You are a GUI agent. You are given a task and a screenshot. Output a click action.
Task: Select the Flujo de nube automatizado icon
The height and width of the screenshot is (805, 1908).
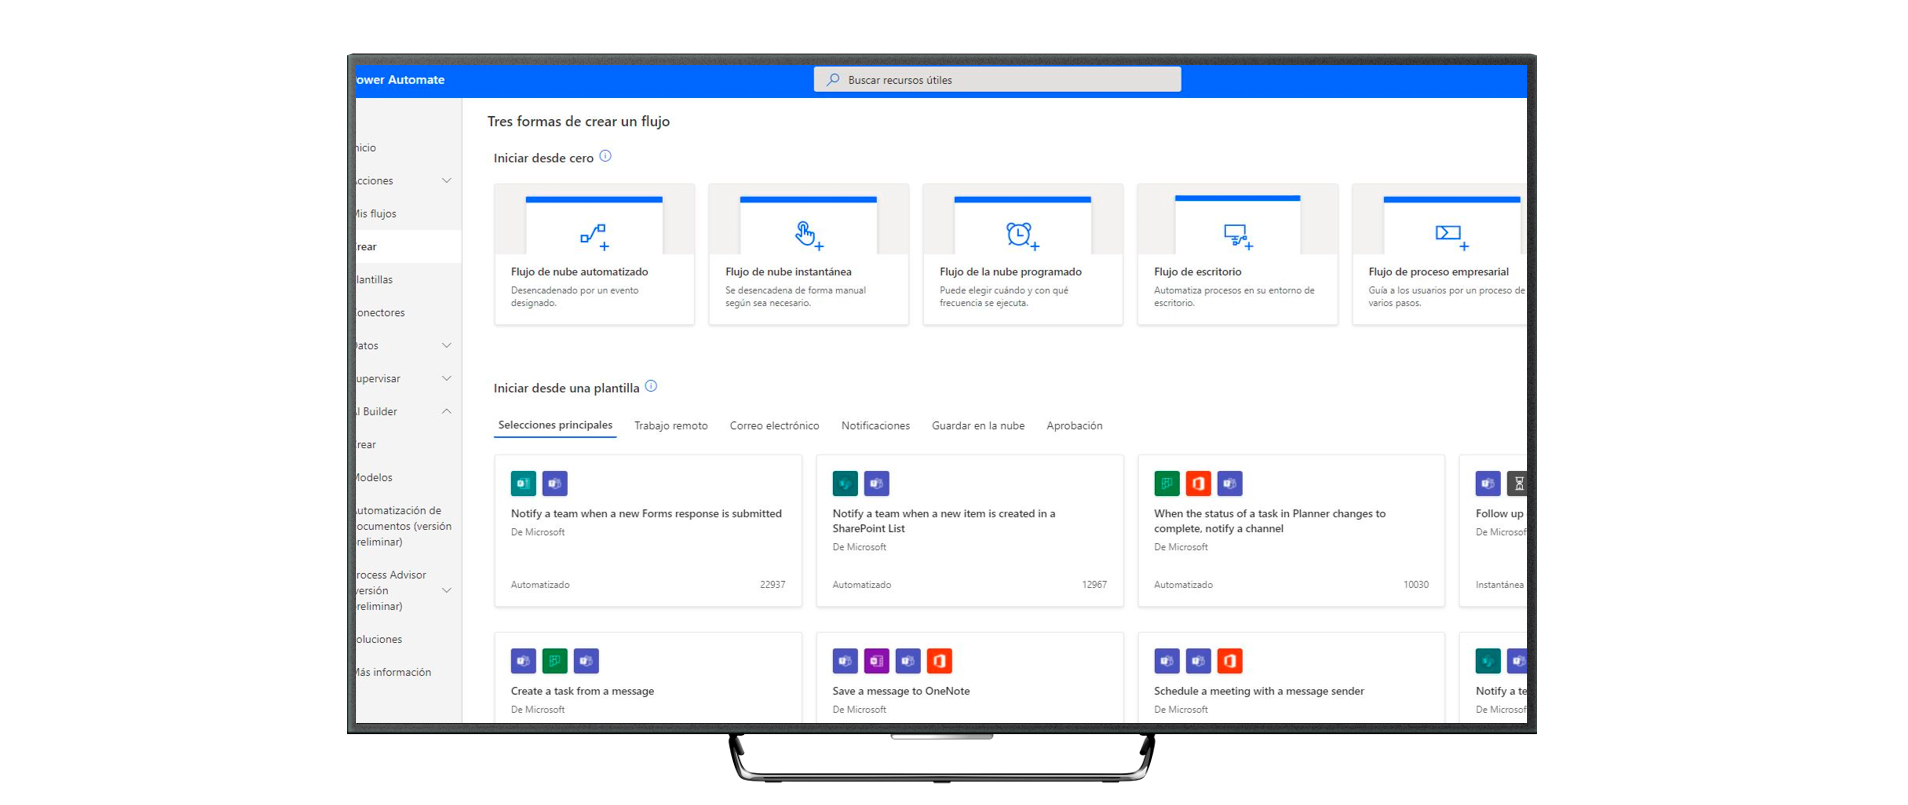click(x=594, y=236)
